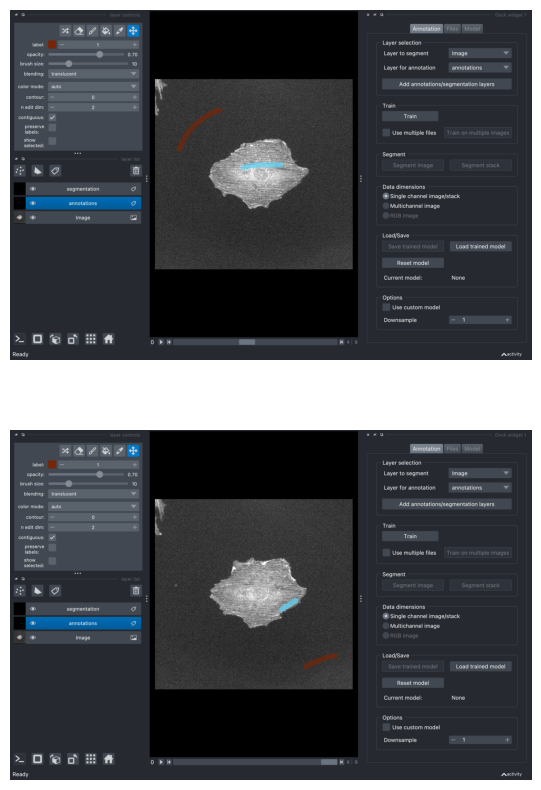
Task: Enable Use multiple files checkbox in lower window
Action: 386,553
